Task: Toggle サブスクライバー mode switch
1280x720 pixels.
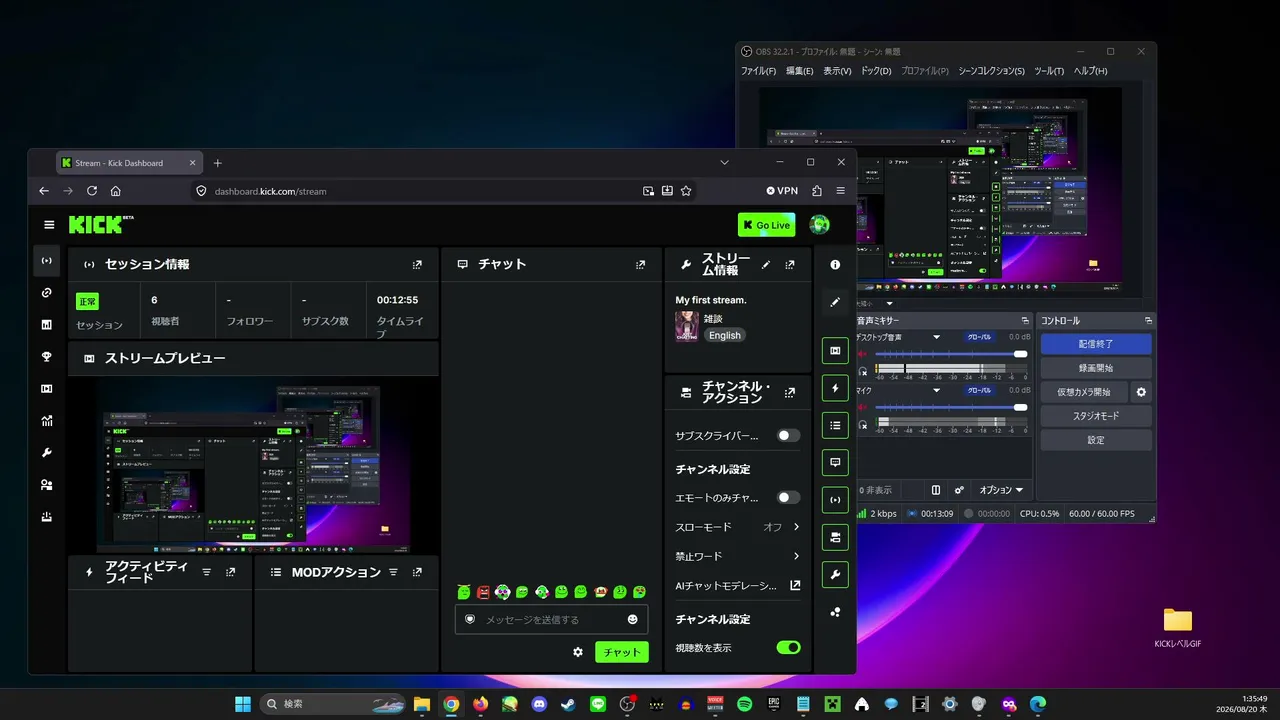Action: 789,436
